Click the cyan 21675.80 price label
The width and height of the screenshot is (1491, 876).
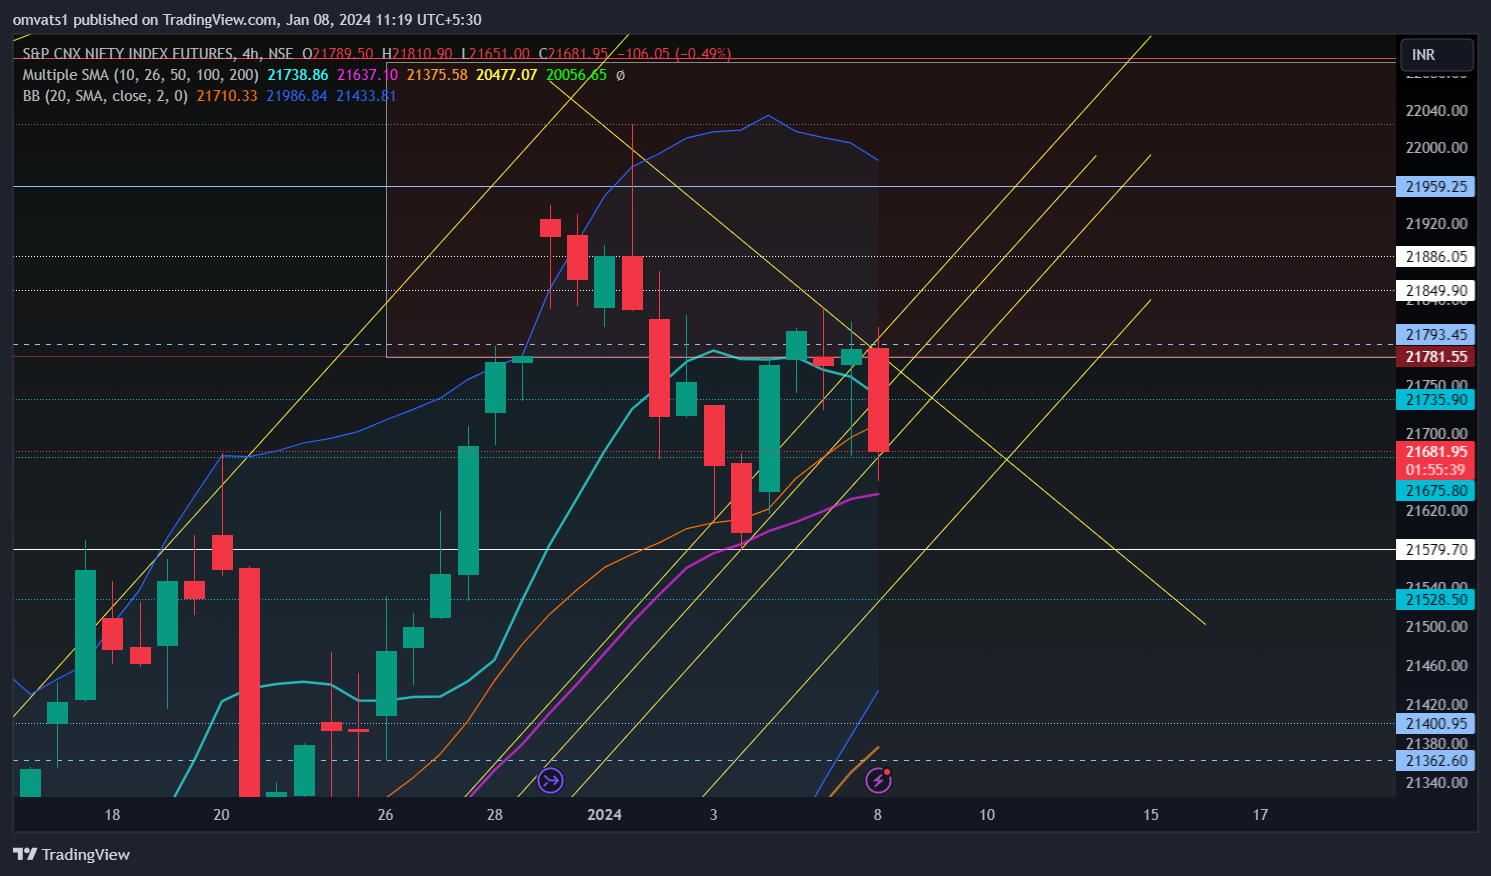[x=1436, y=491]
